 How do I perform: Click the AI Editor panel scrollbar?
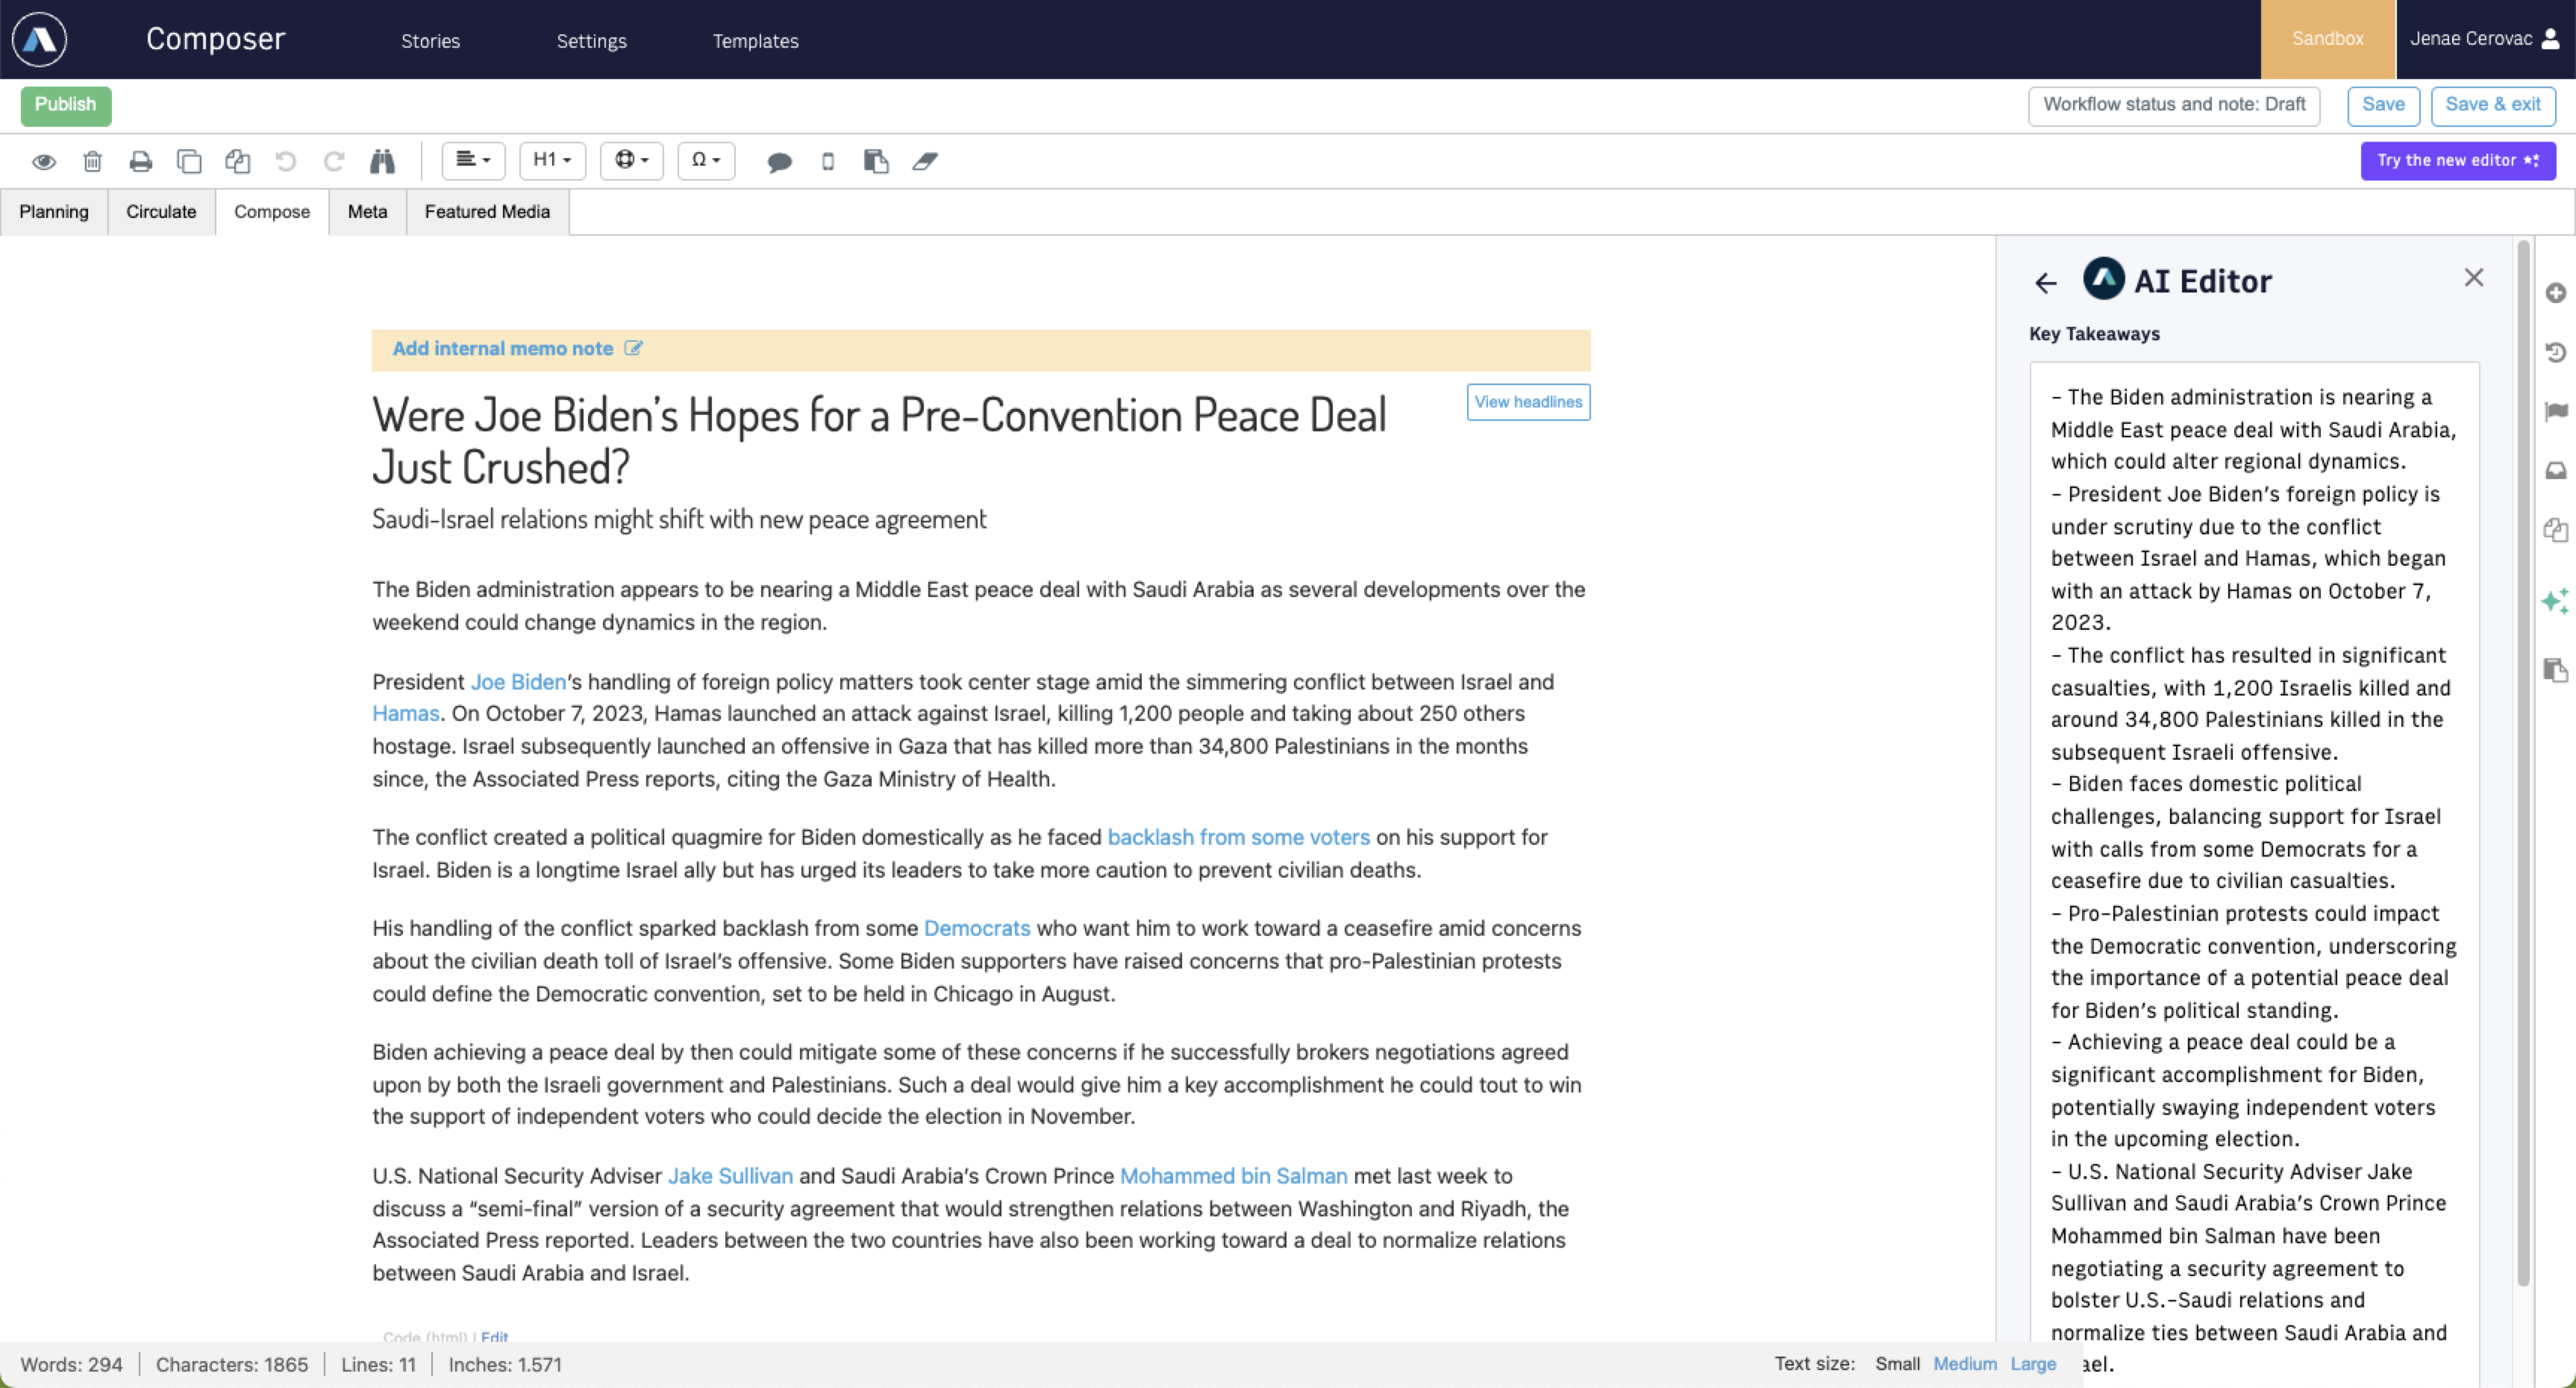pyautogui.click(x=2523, y=764)
